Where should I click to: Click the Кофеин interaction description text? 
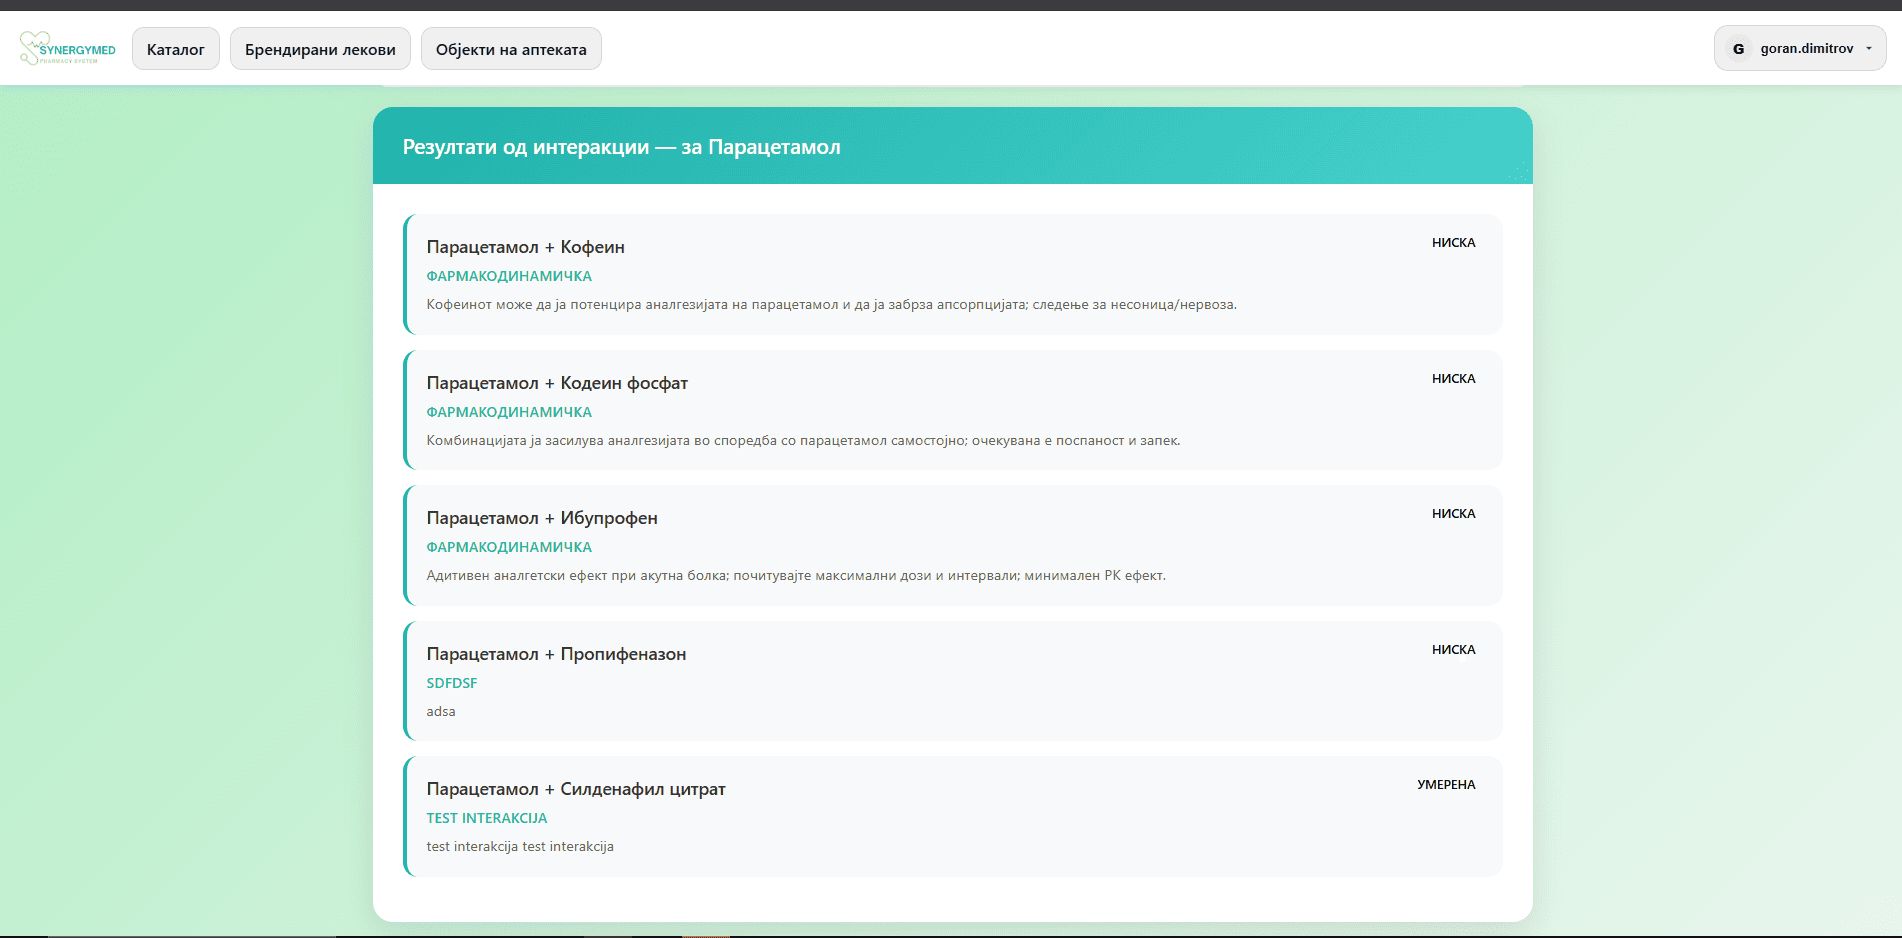(x=831, y=305)
